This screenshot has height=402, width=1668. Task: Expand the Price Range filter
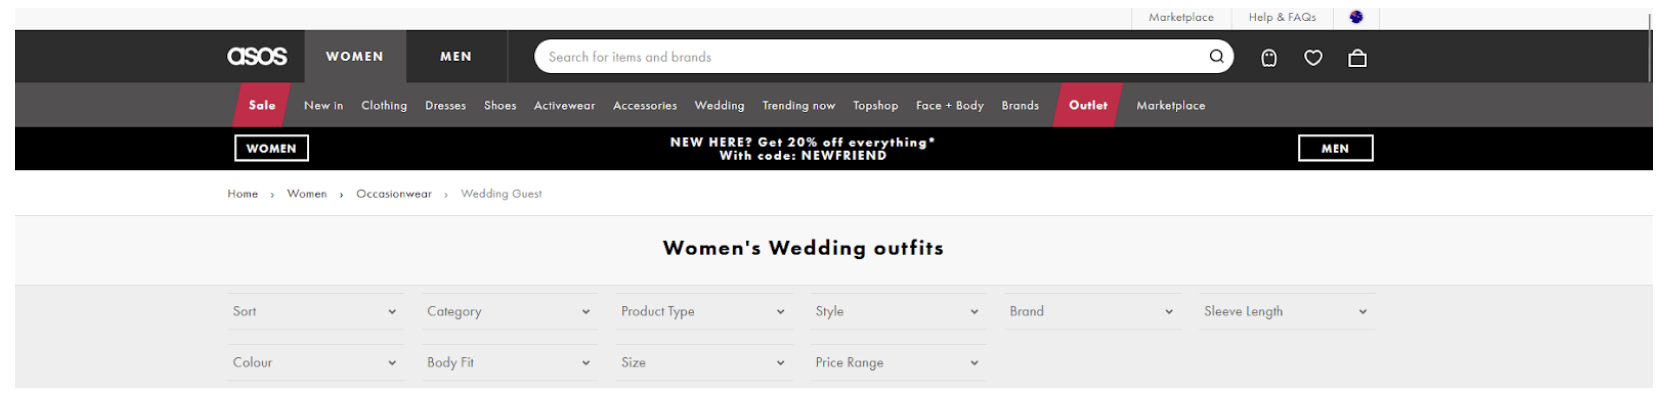[897, 362]
